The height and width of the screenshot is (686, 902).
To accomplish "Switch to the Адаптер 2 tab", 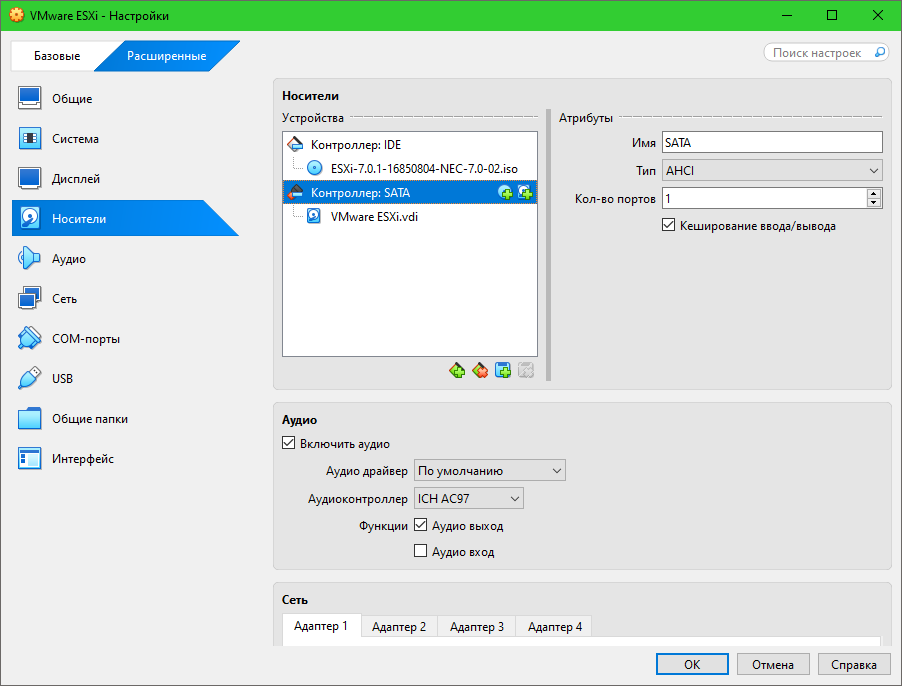I will coord(399,627).
